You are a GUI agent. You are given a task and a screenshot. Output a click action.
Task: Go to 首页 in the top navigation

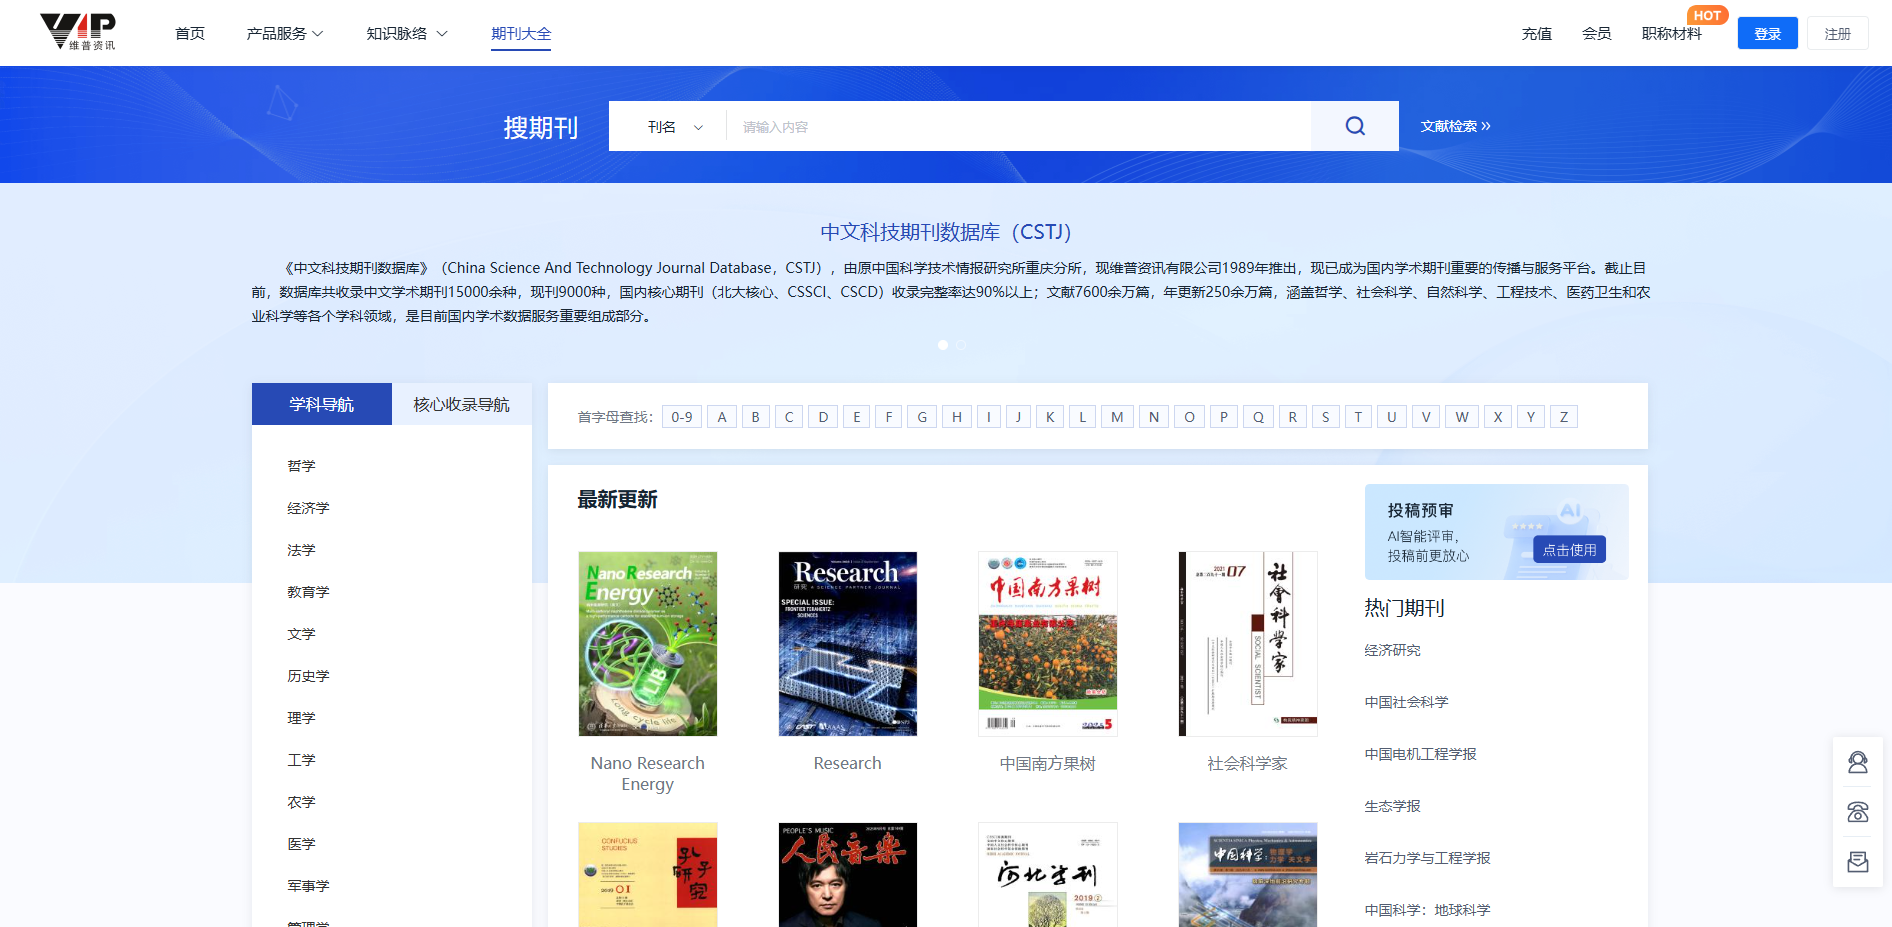click(189, 32)
